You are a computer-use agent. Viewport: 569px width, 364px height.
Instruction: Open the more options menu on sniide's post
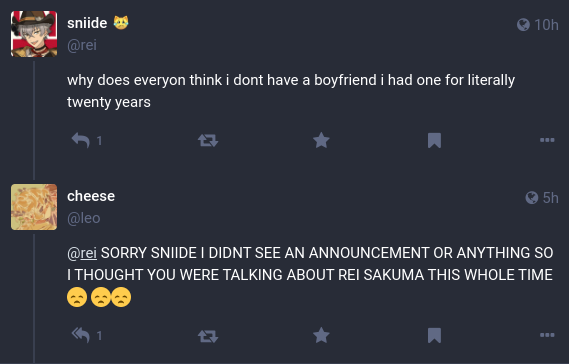point(547,140)
